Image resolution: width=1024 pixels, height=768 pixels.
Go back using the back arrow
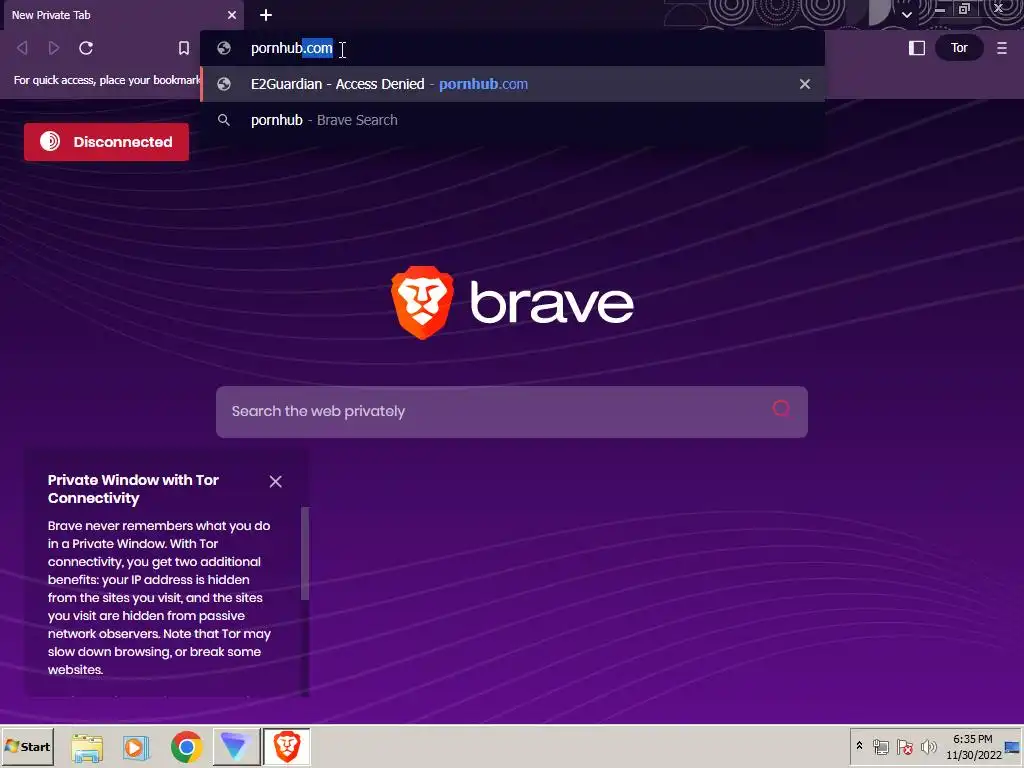(22, 48)
